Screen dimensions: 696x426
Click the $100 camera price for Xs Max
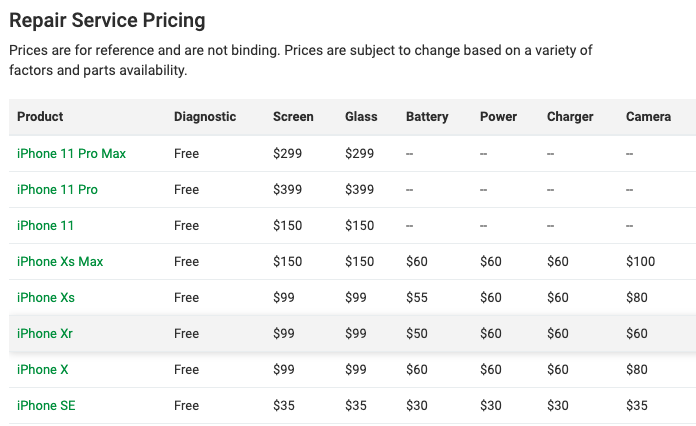pyautogui.click(x=641, y=261)
